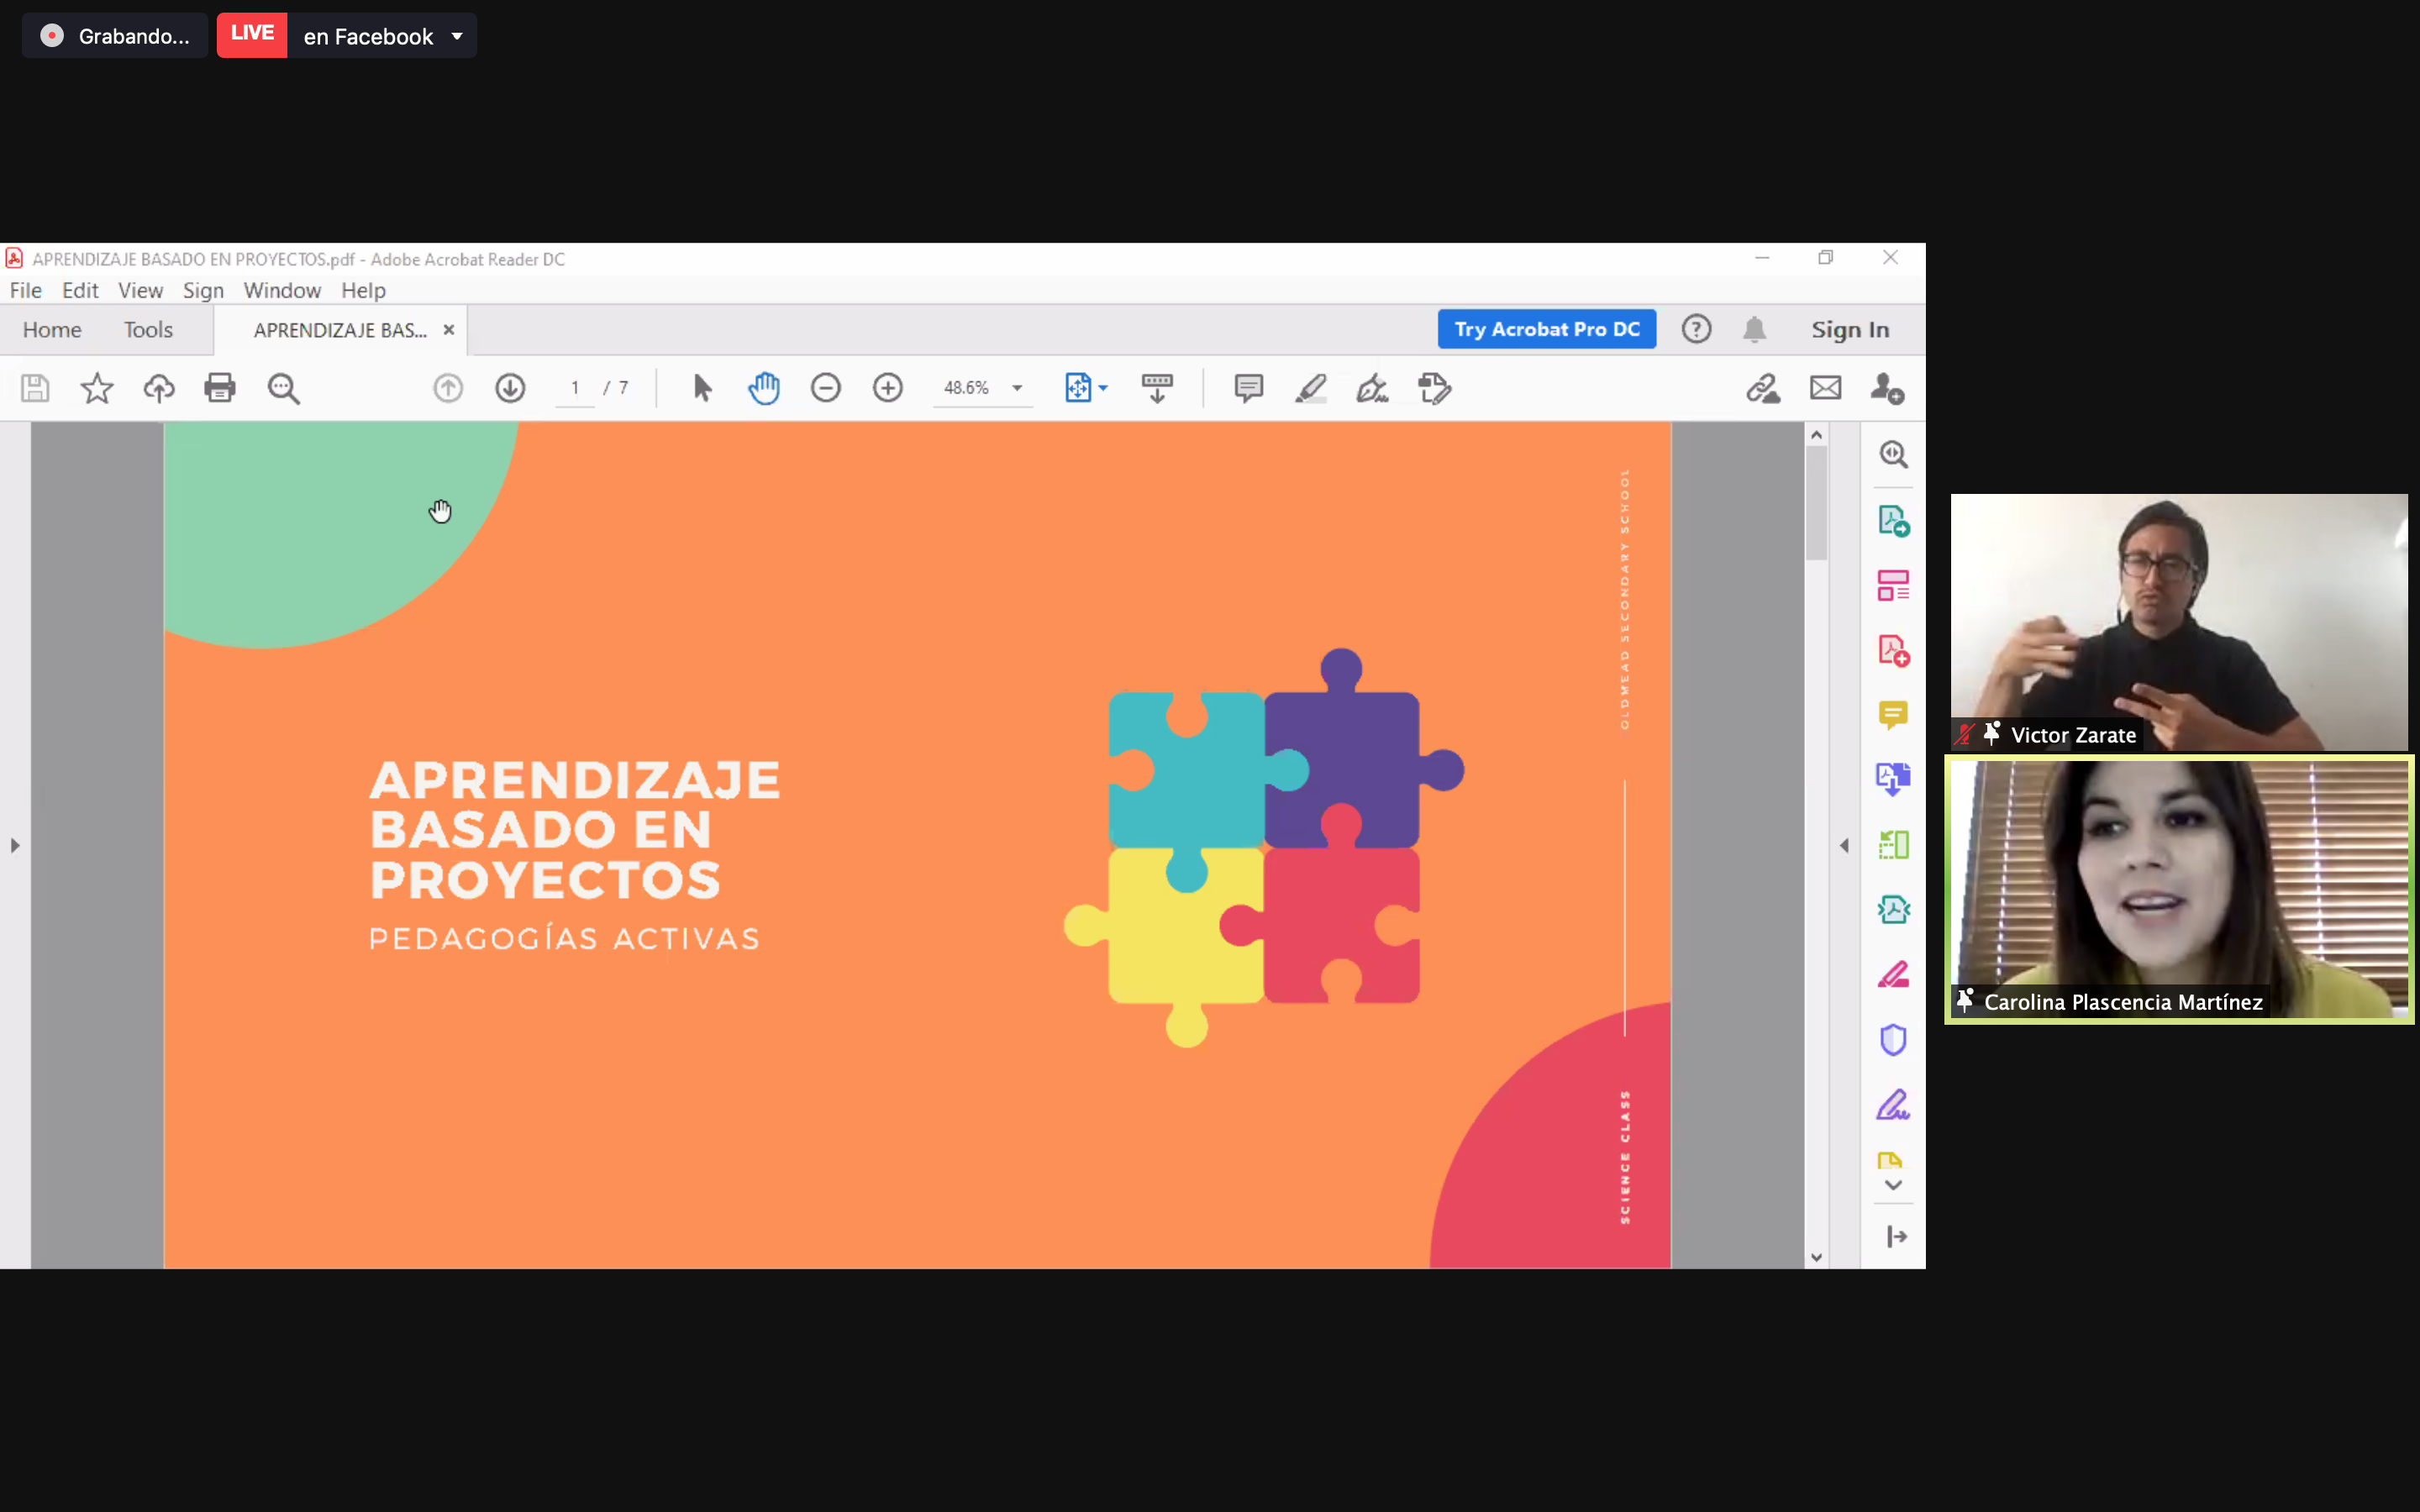The image size is (2420, 1512).
Task: Star this document as favorite
Action: coord(97,388)
